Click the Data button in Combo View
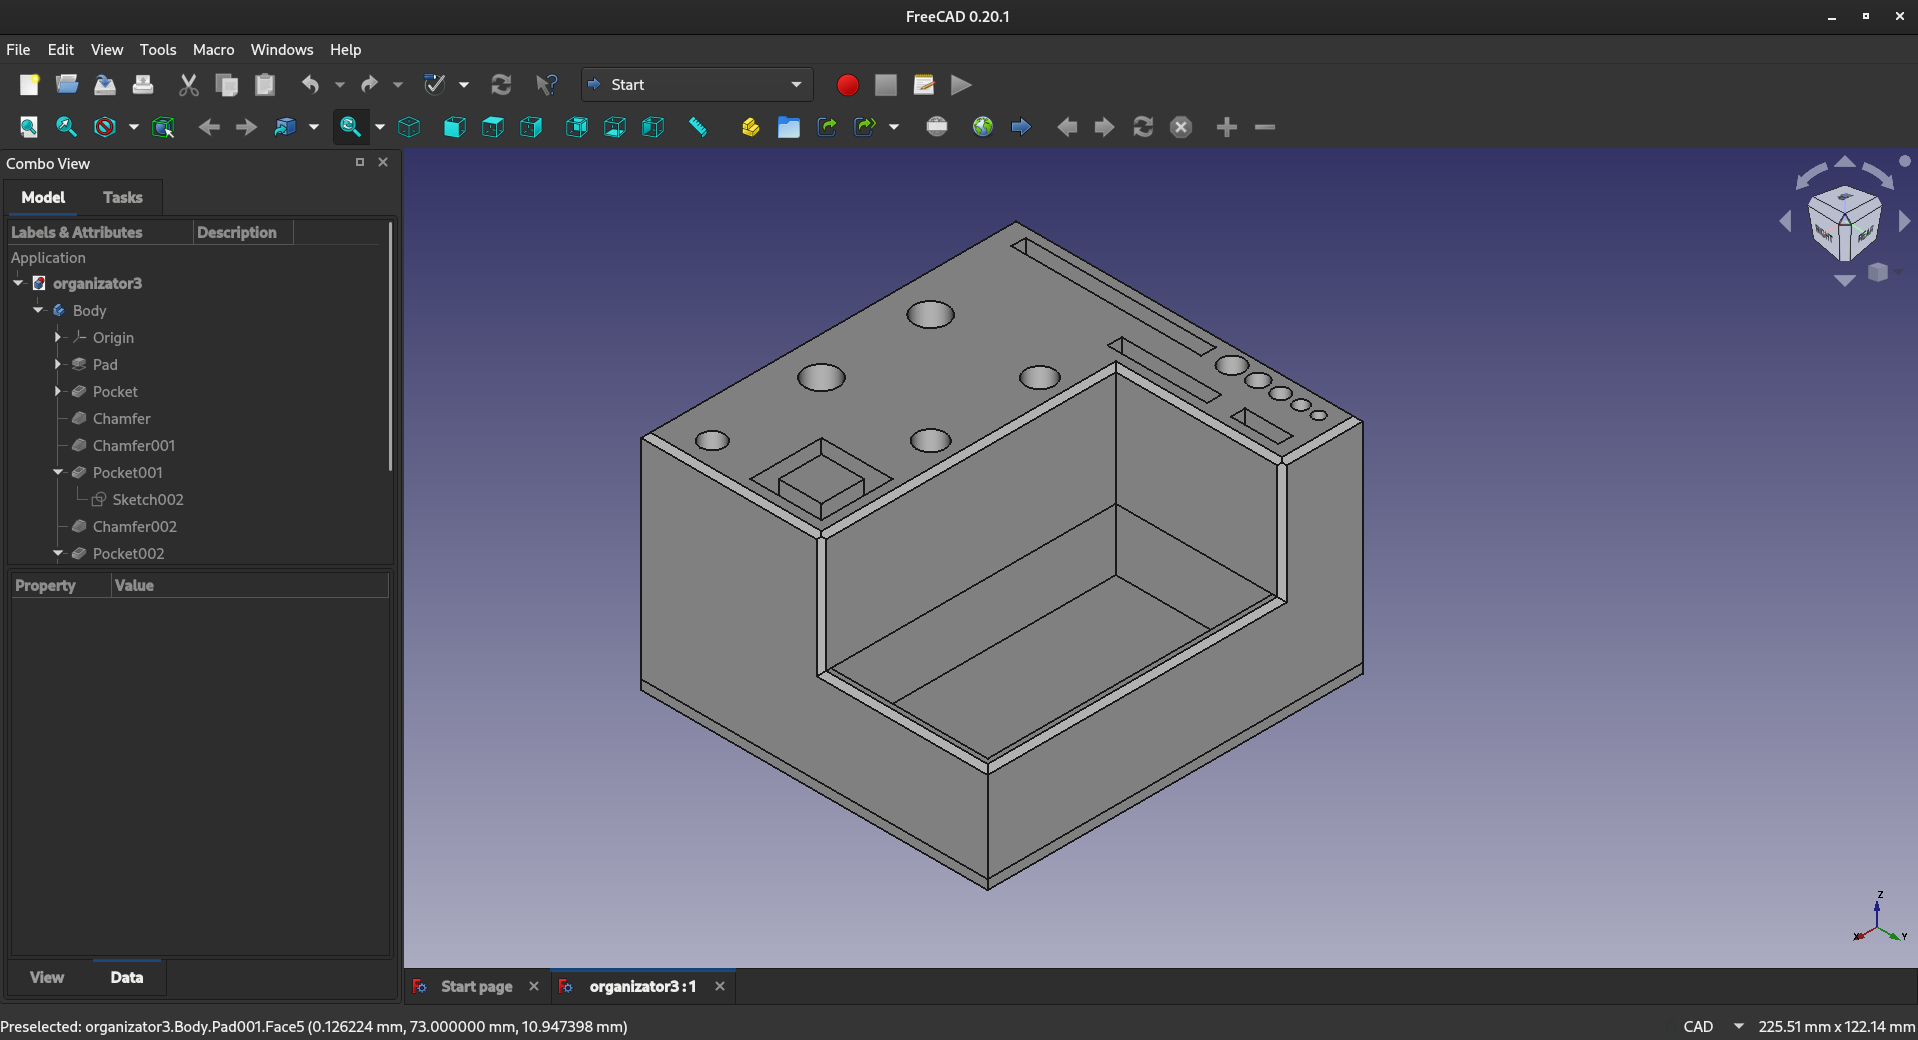Screen dimensions: 1918x1040 (x=127, y=977)
